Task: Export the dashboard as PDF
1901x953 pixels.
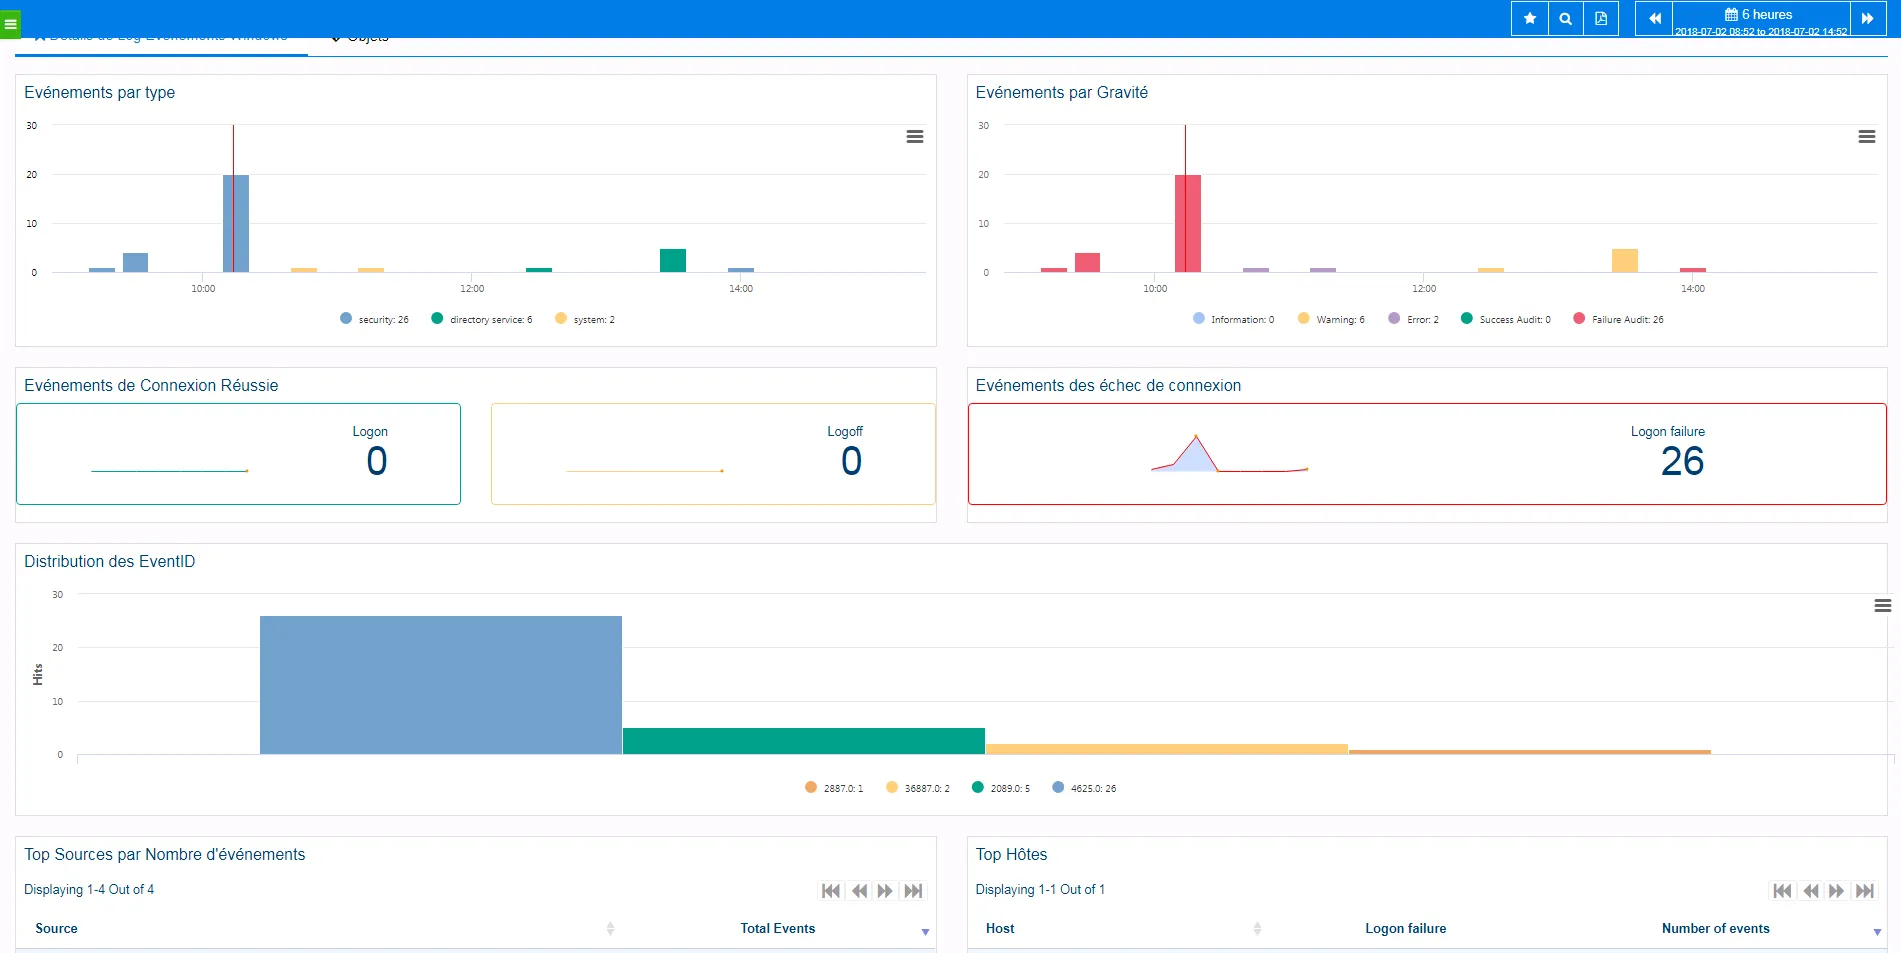Action: point(1601,18)
